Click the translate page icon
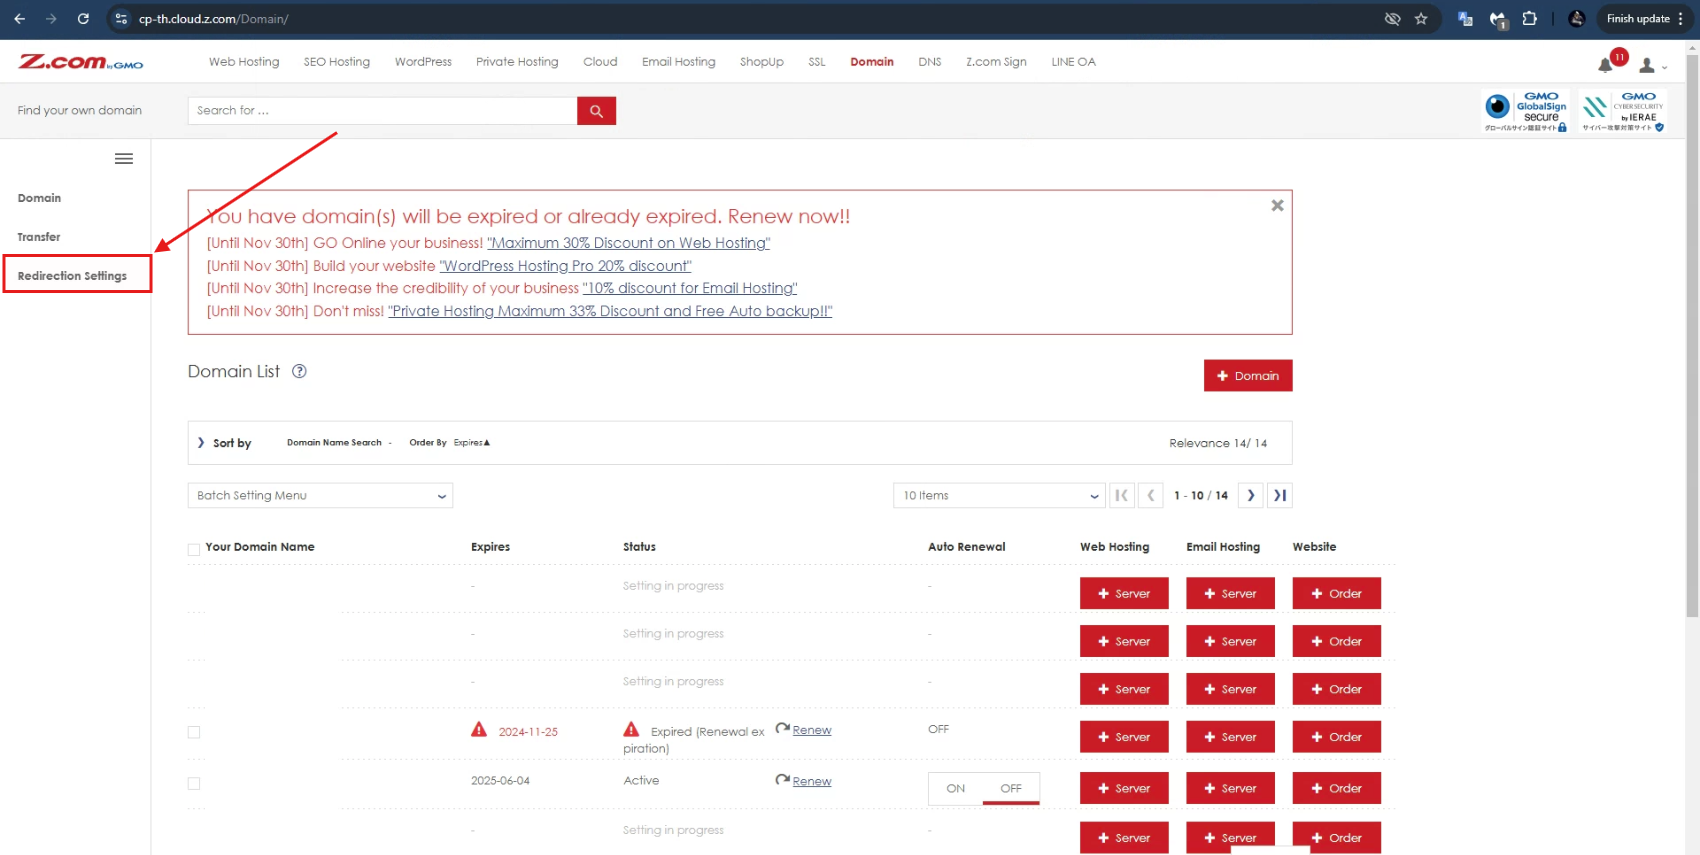Image resolution: width=1700 pixels, height=855 pixels. point(1465,19)
